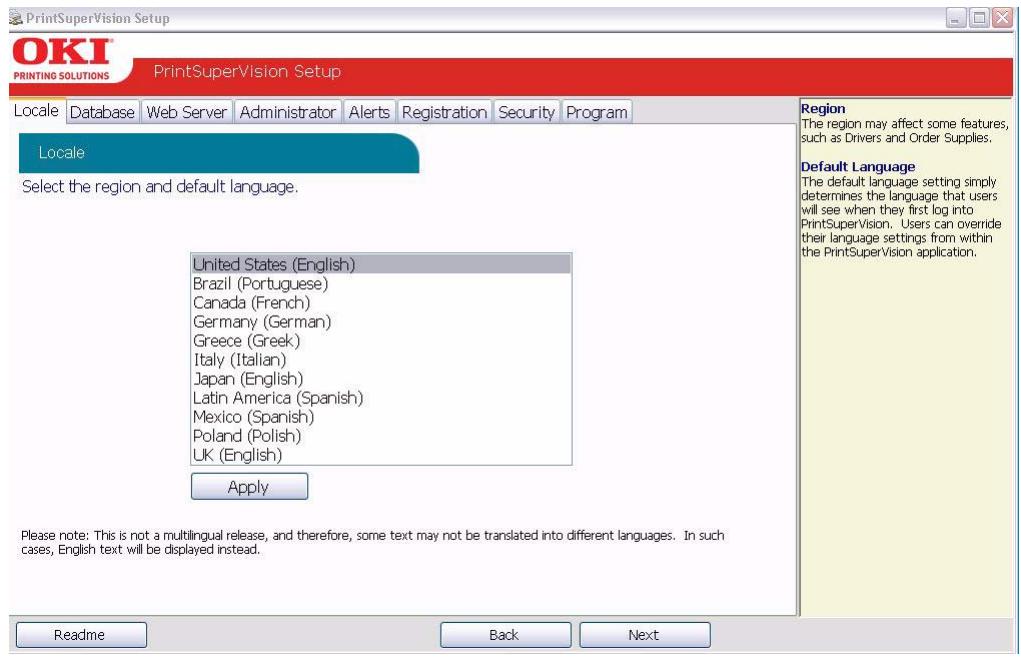Select Japan (English) locale
Viewport: 1021px width, 659px height.
click(381, 378)
